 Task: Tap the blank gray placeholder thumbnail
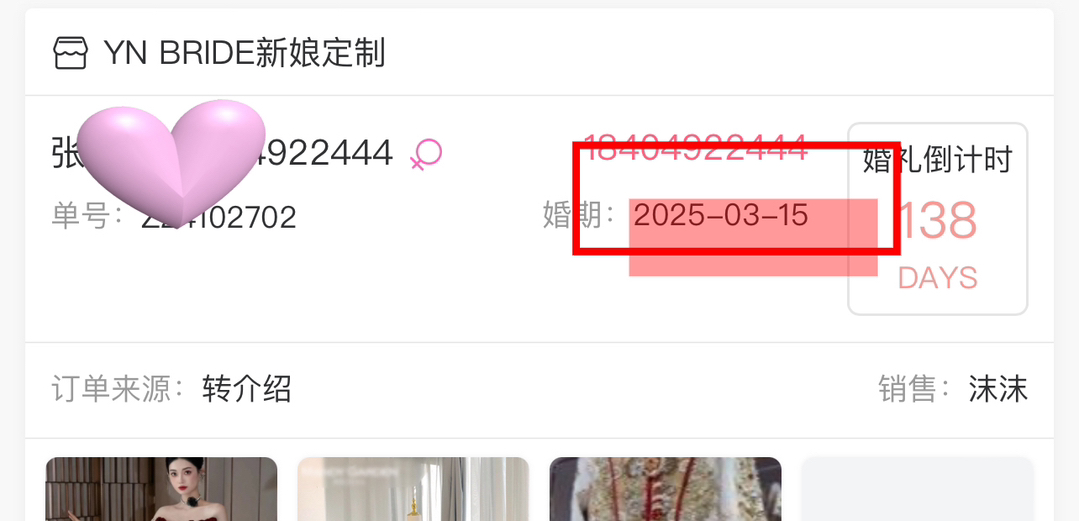tap(917, 489)
